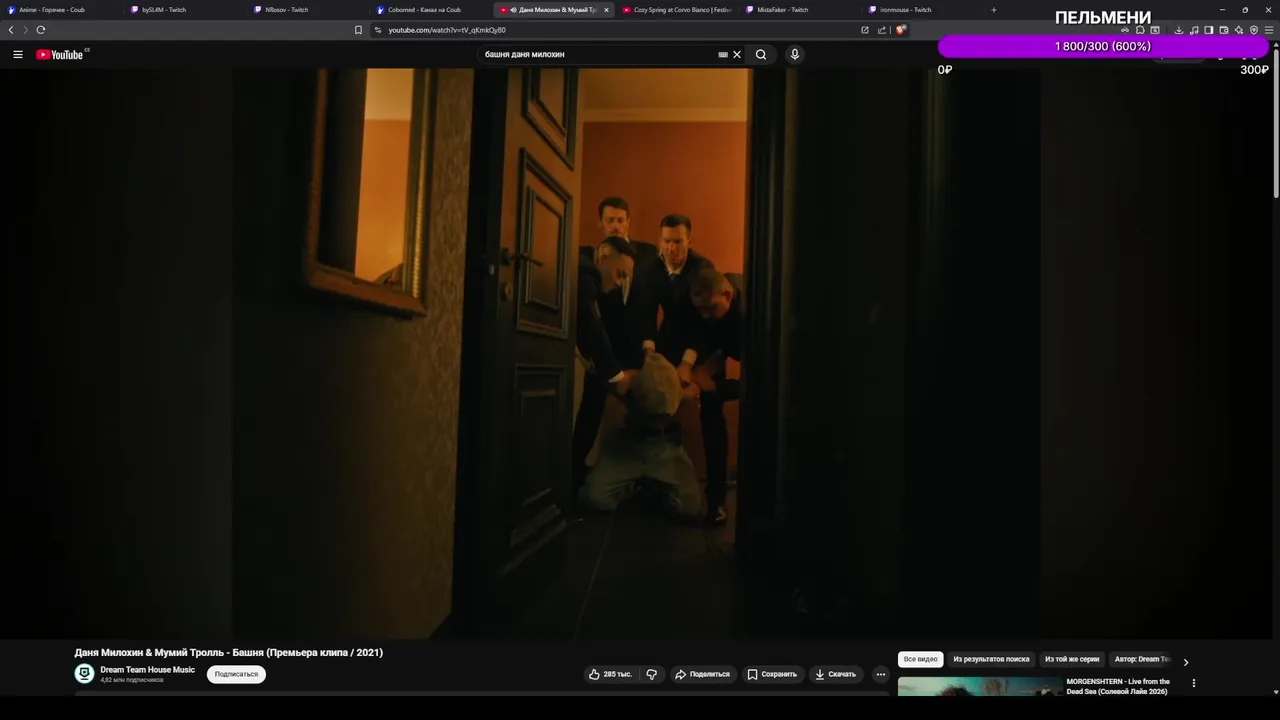Image resolution: width=1280 pixels, height=720 pixels.
Task: Select the Автор: Dream Team chip
Action: (1141, 659)
